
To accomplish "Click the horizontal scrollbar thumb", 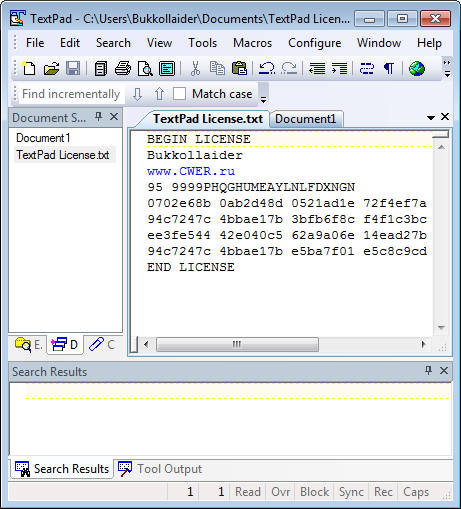I will [237, 344].
